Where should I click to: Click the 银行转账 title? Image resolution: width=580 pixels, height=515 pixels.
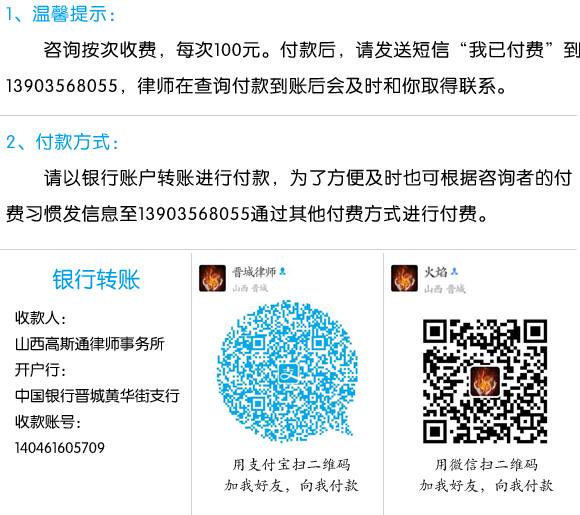[x=96, y=279]
